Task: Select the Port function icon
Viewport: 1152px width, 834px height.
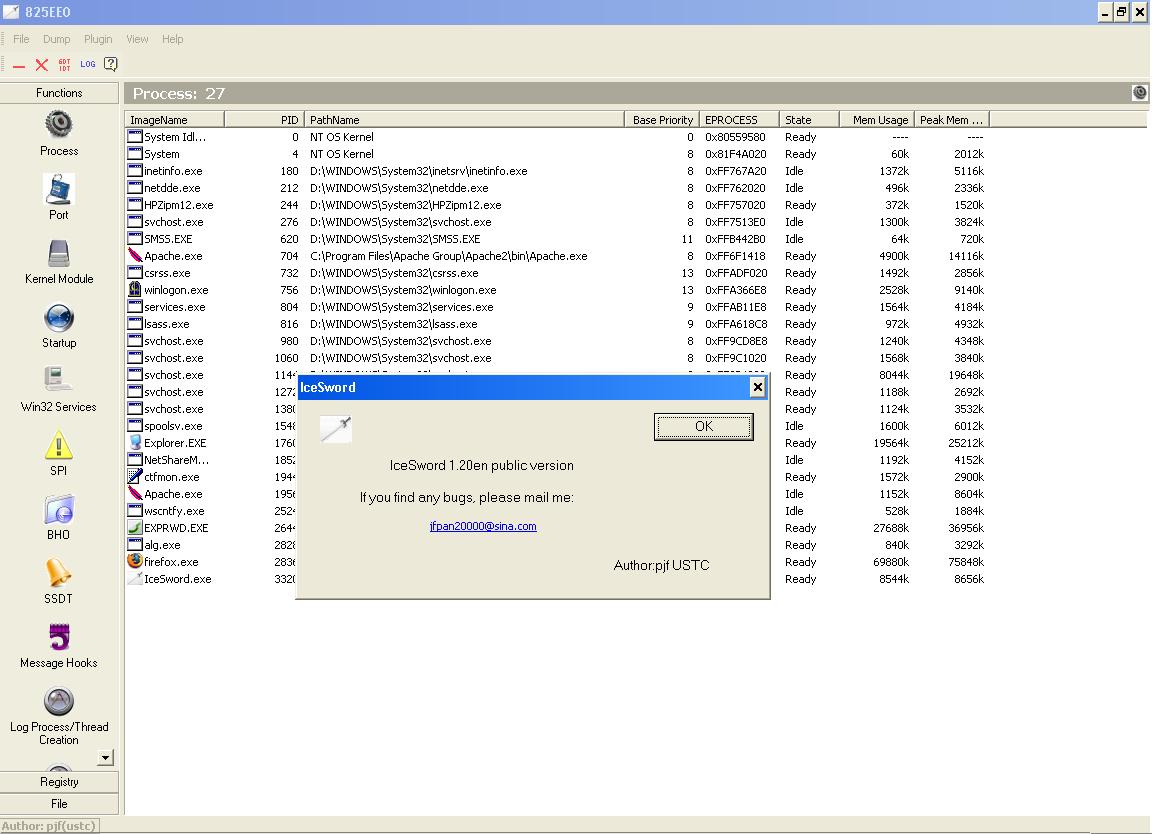Action: click(x=59, y=190)
